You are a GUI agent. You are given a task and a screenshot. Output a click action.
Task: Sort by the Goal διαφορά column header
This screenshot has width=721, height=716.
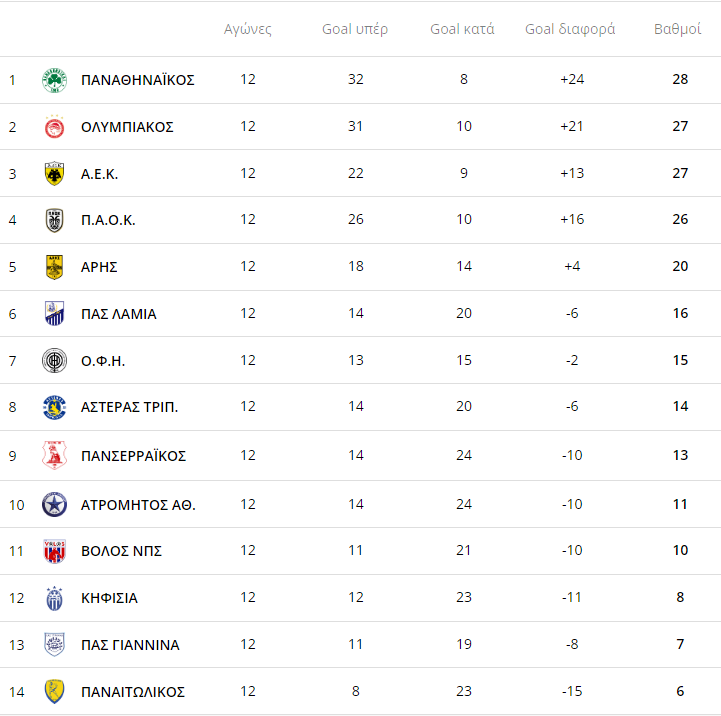[570, 29]
